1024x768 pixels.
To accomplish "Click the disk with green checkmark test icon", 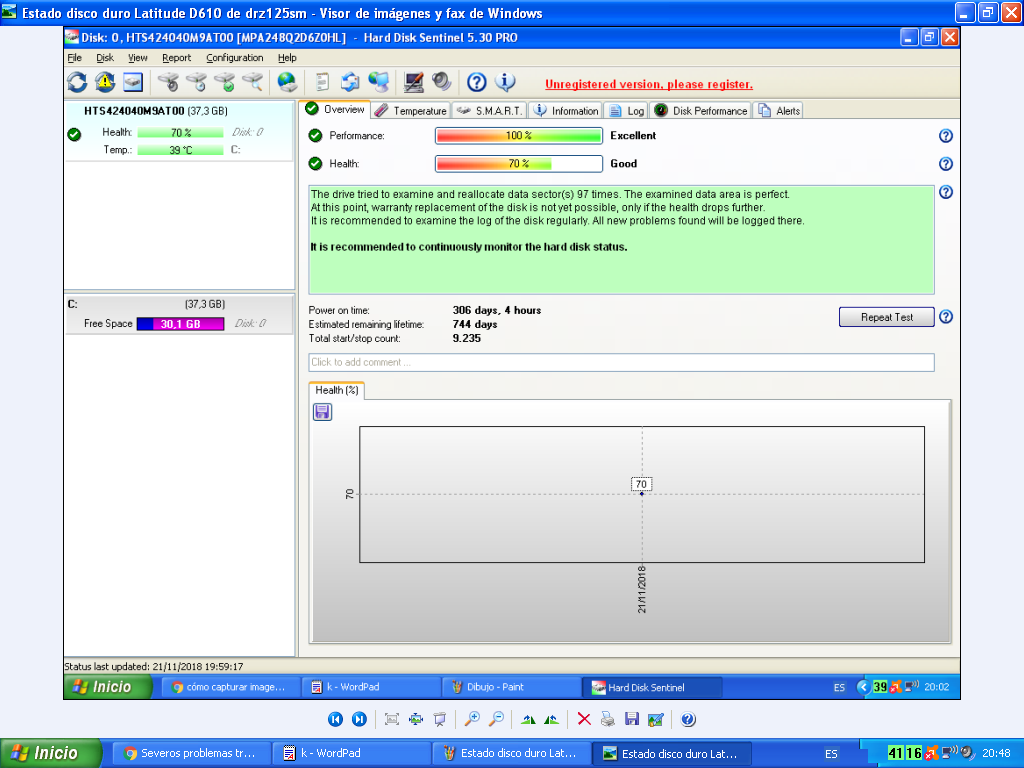I will (225, 82).
